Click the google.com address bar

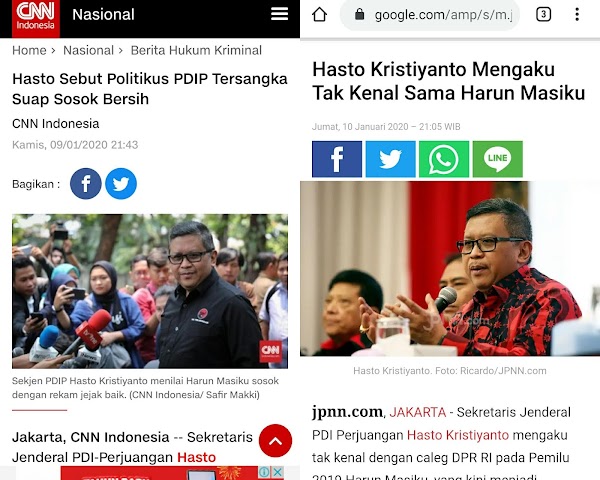(x=430, y=15)
